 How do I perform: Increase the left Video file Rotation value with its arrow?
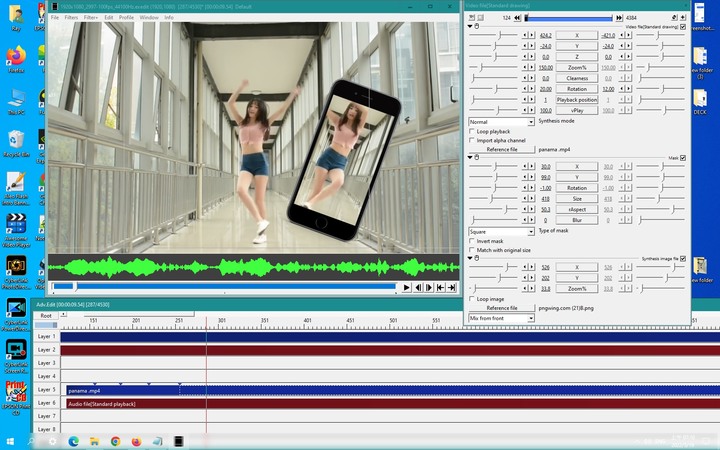[532, 89]
